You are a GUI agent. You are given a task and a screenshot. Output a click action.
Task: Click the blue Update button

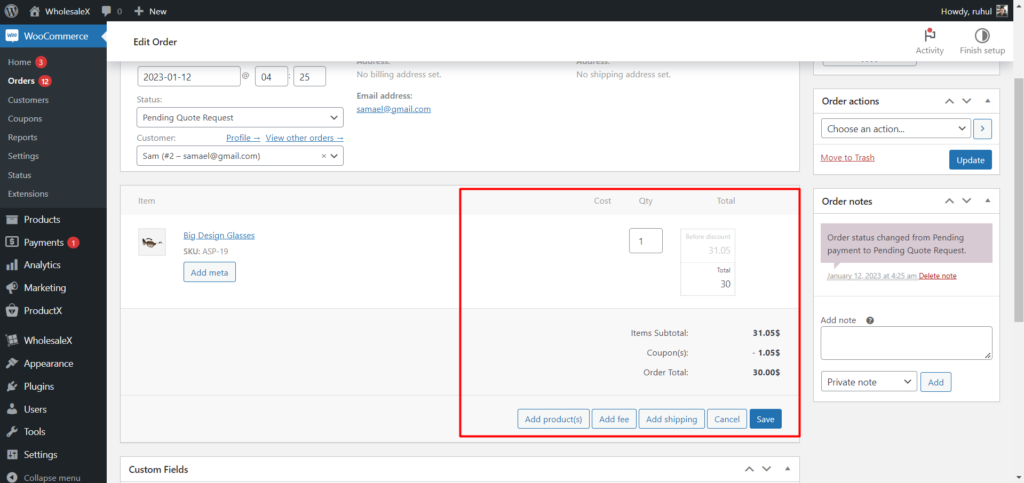[969, 160]
